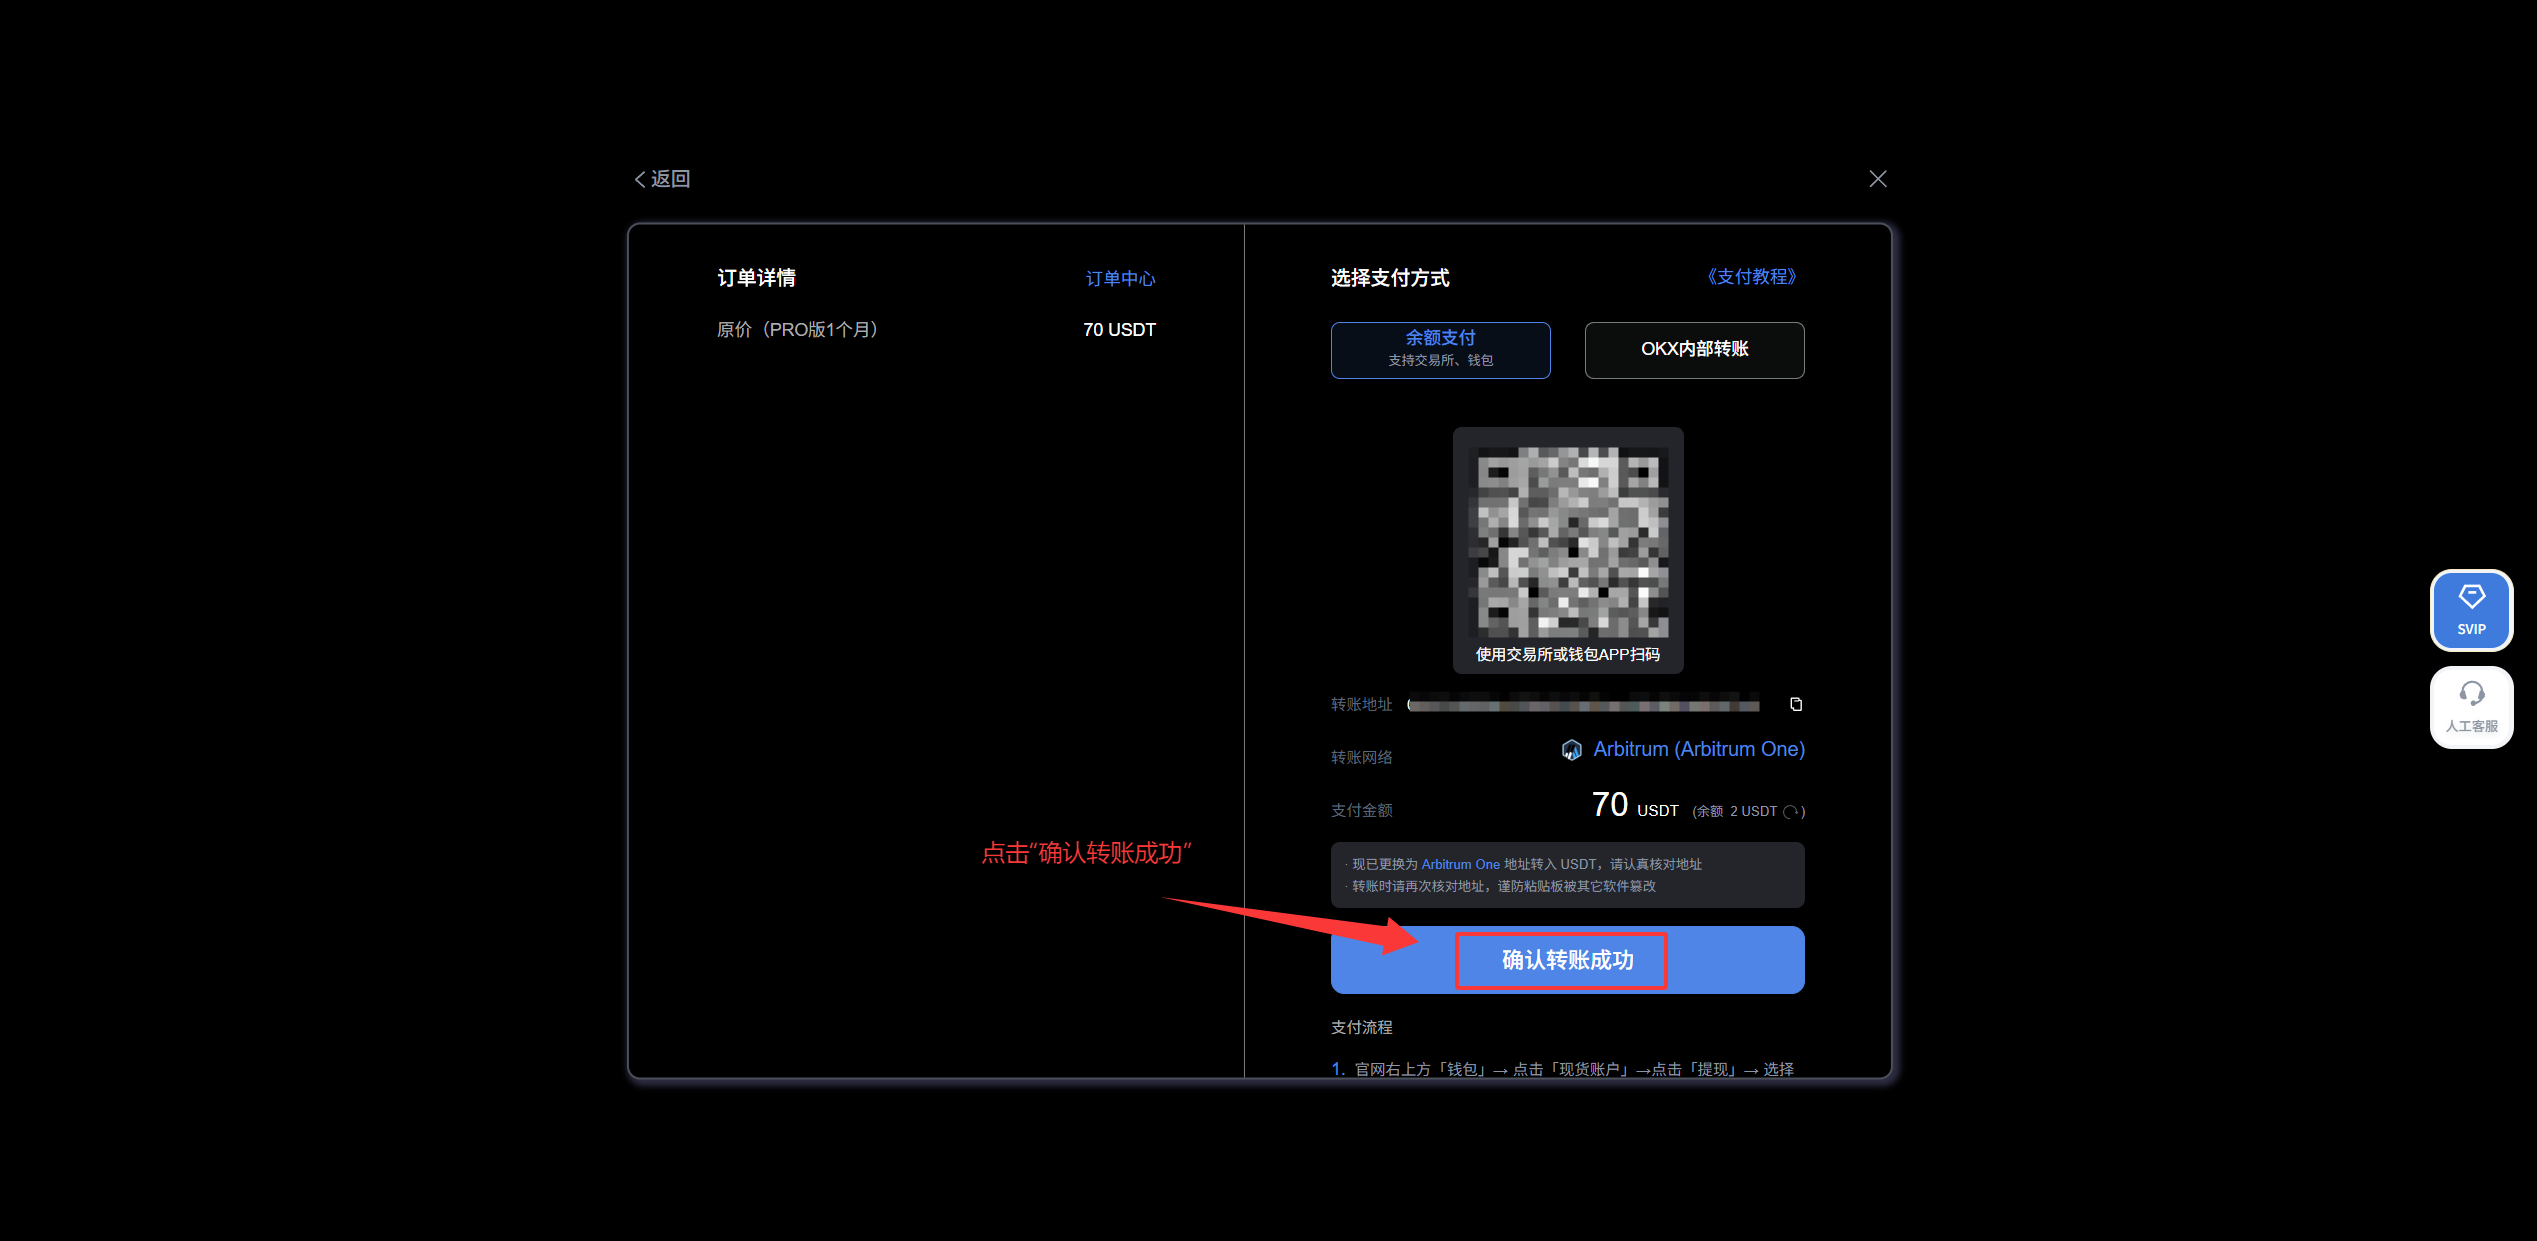
Task: Expand the Arbitrum One link in notice
Action: coord(1461,864)
